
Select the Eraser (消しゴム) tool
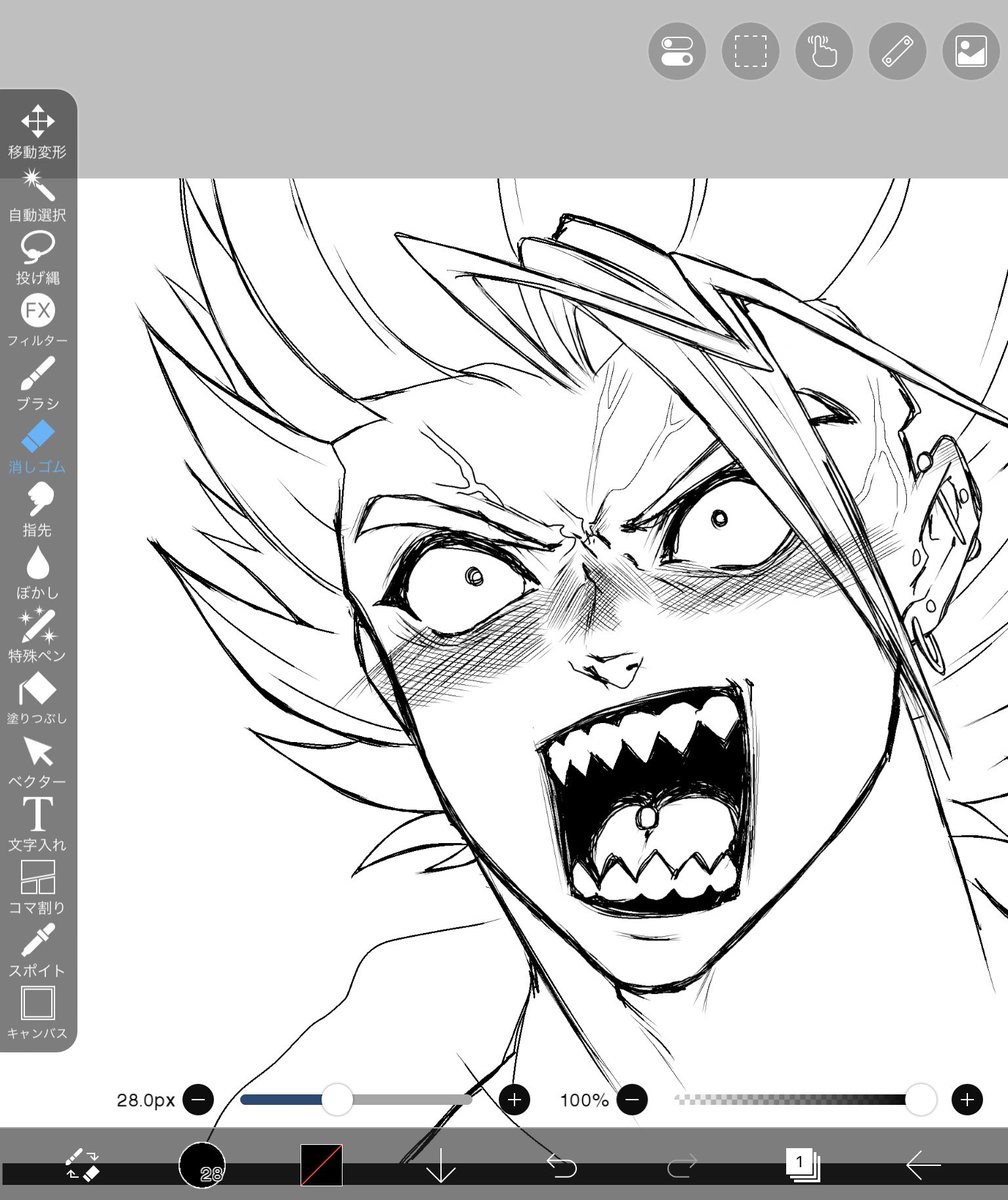point(38,447)
